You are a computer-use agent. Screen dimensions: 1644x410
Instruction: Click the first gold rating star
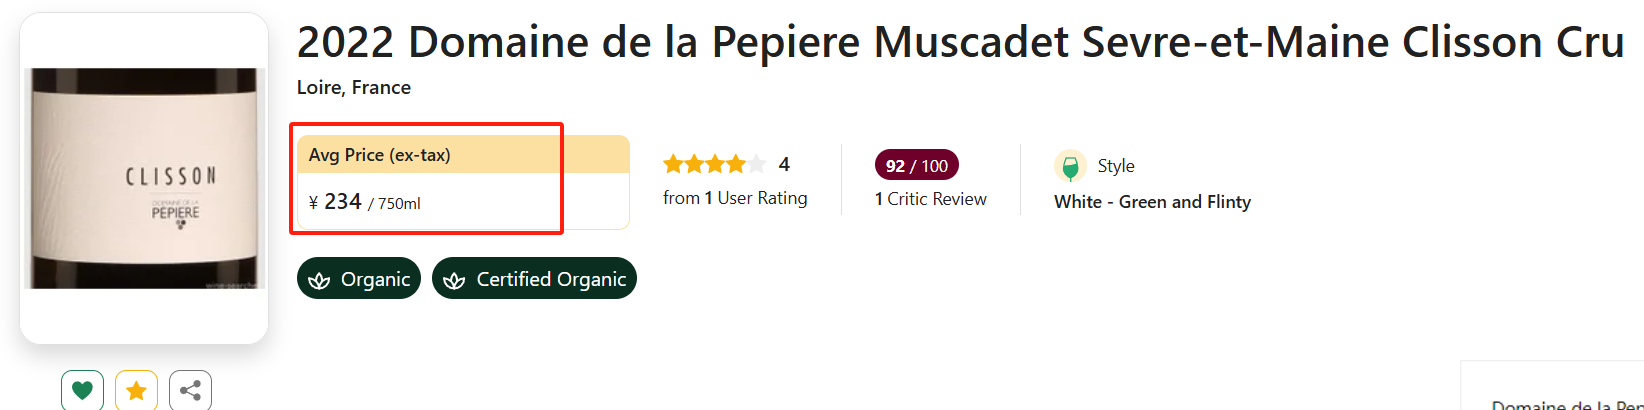click(x=673, y=164)
